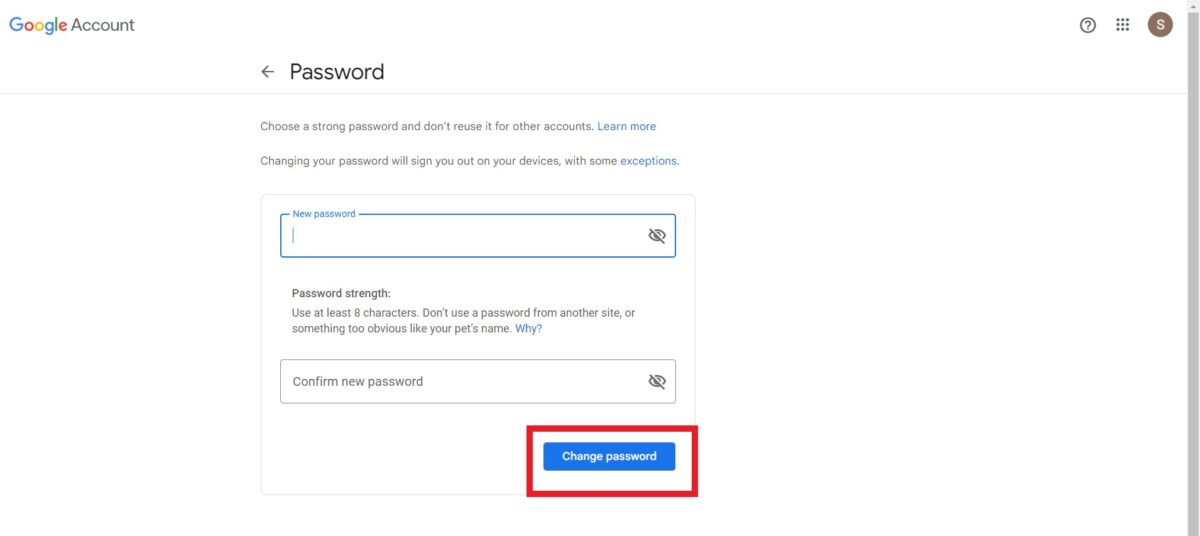Click the Change password button
1200x536 pixels.
(609, 456)
